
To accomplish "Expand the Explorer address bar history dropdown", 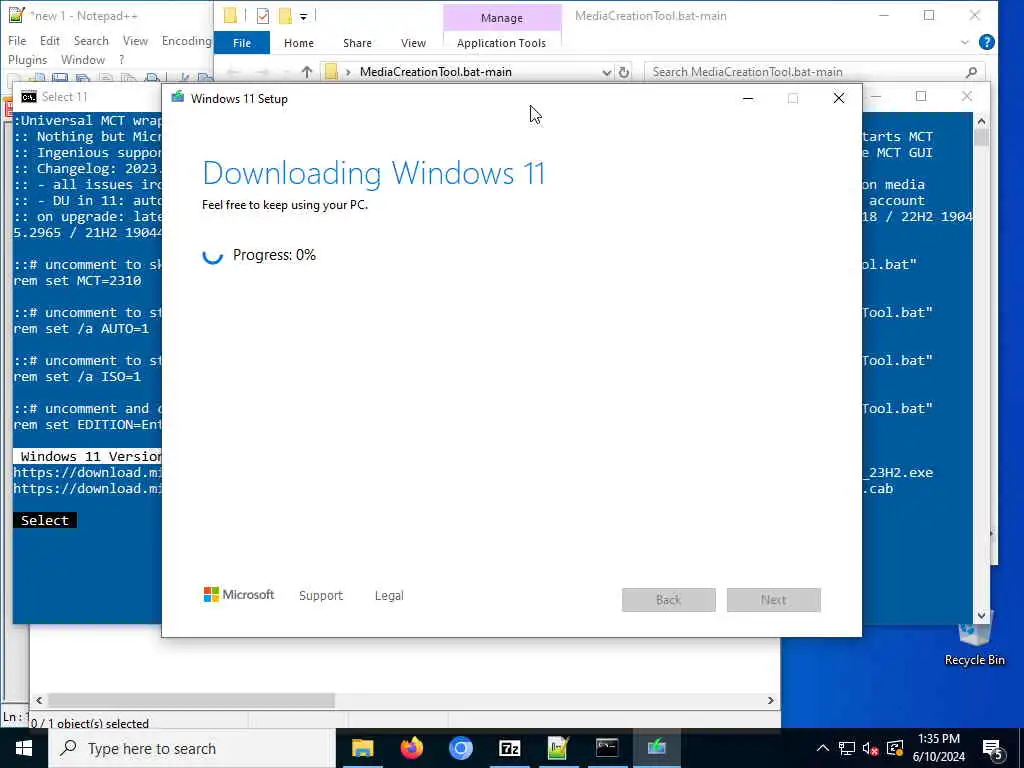I will click(606, 72).
